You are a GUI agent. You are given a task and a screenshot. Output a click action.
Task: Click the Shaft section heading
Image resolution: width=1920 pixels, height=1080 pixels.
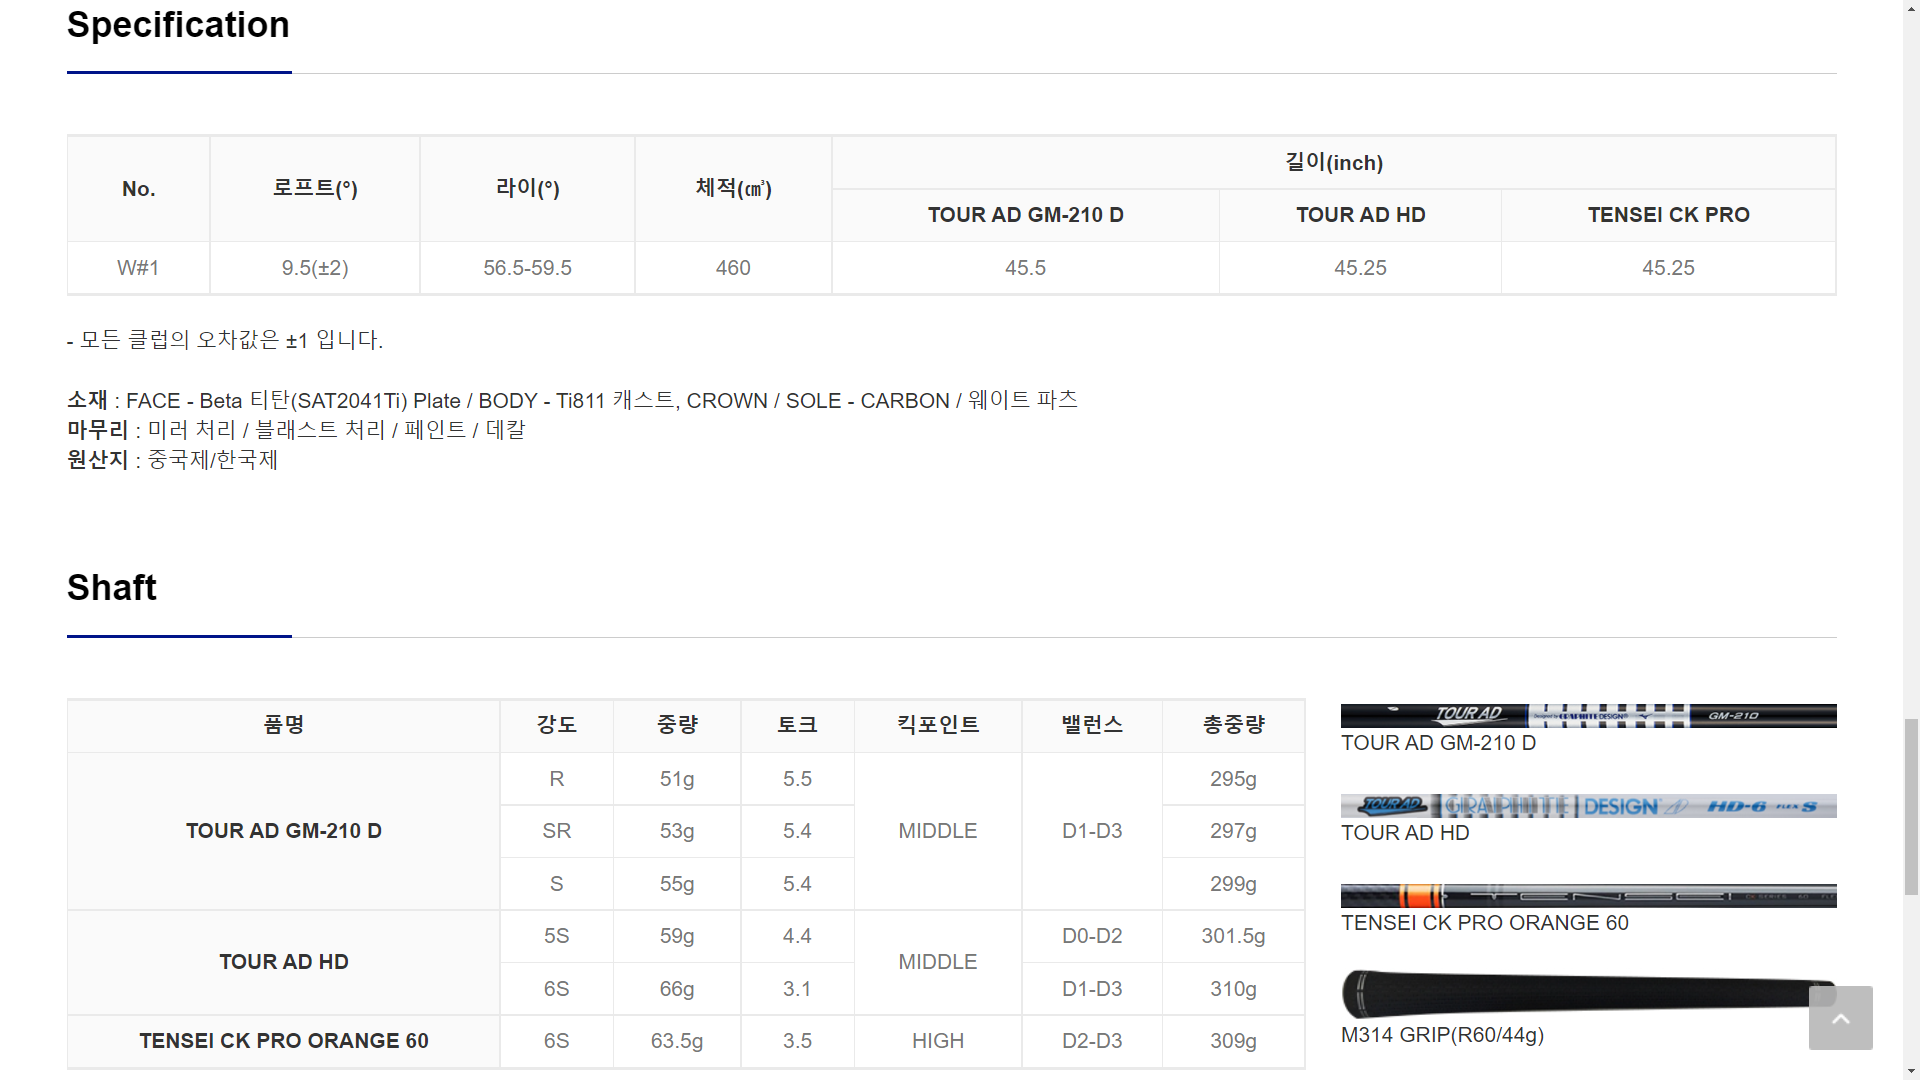112,588
